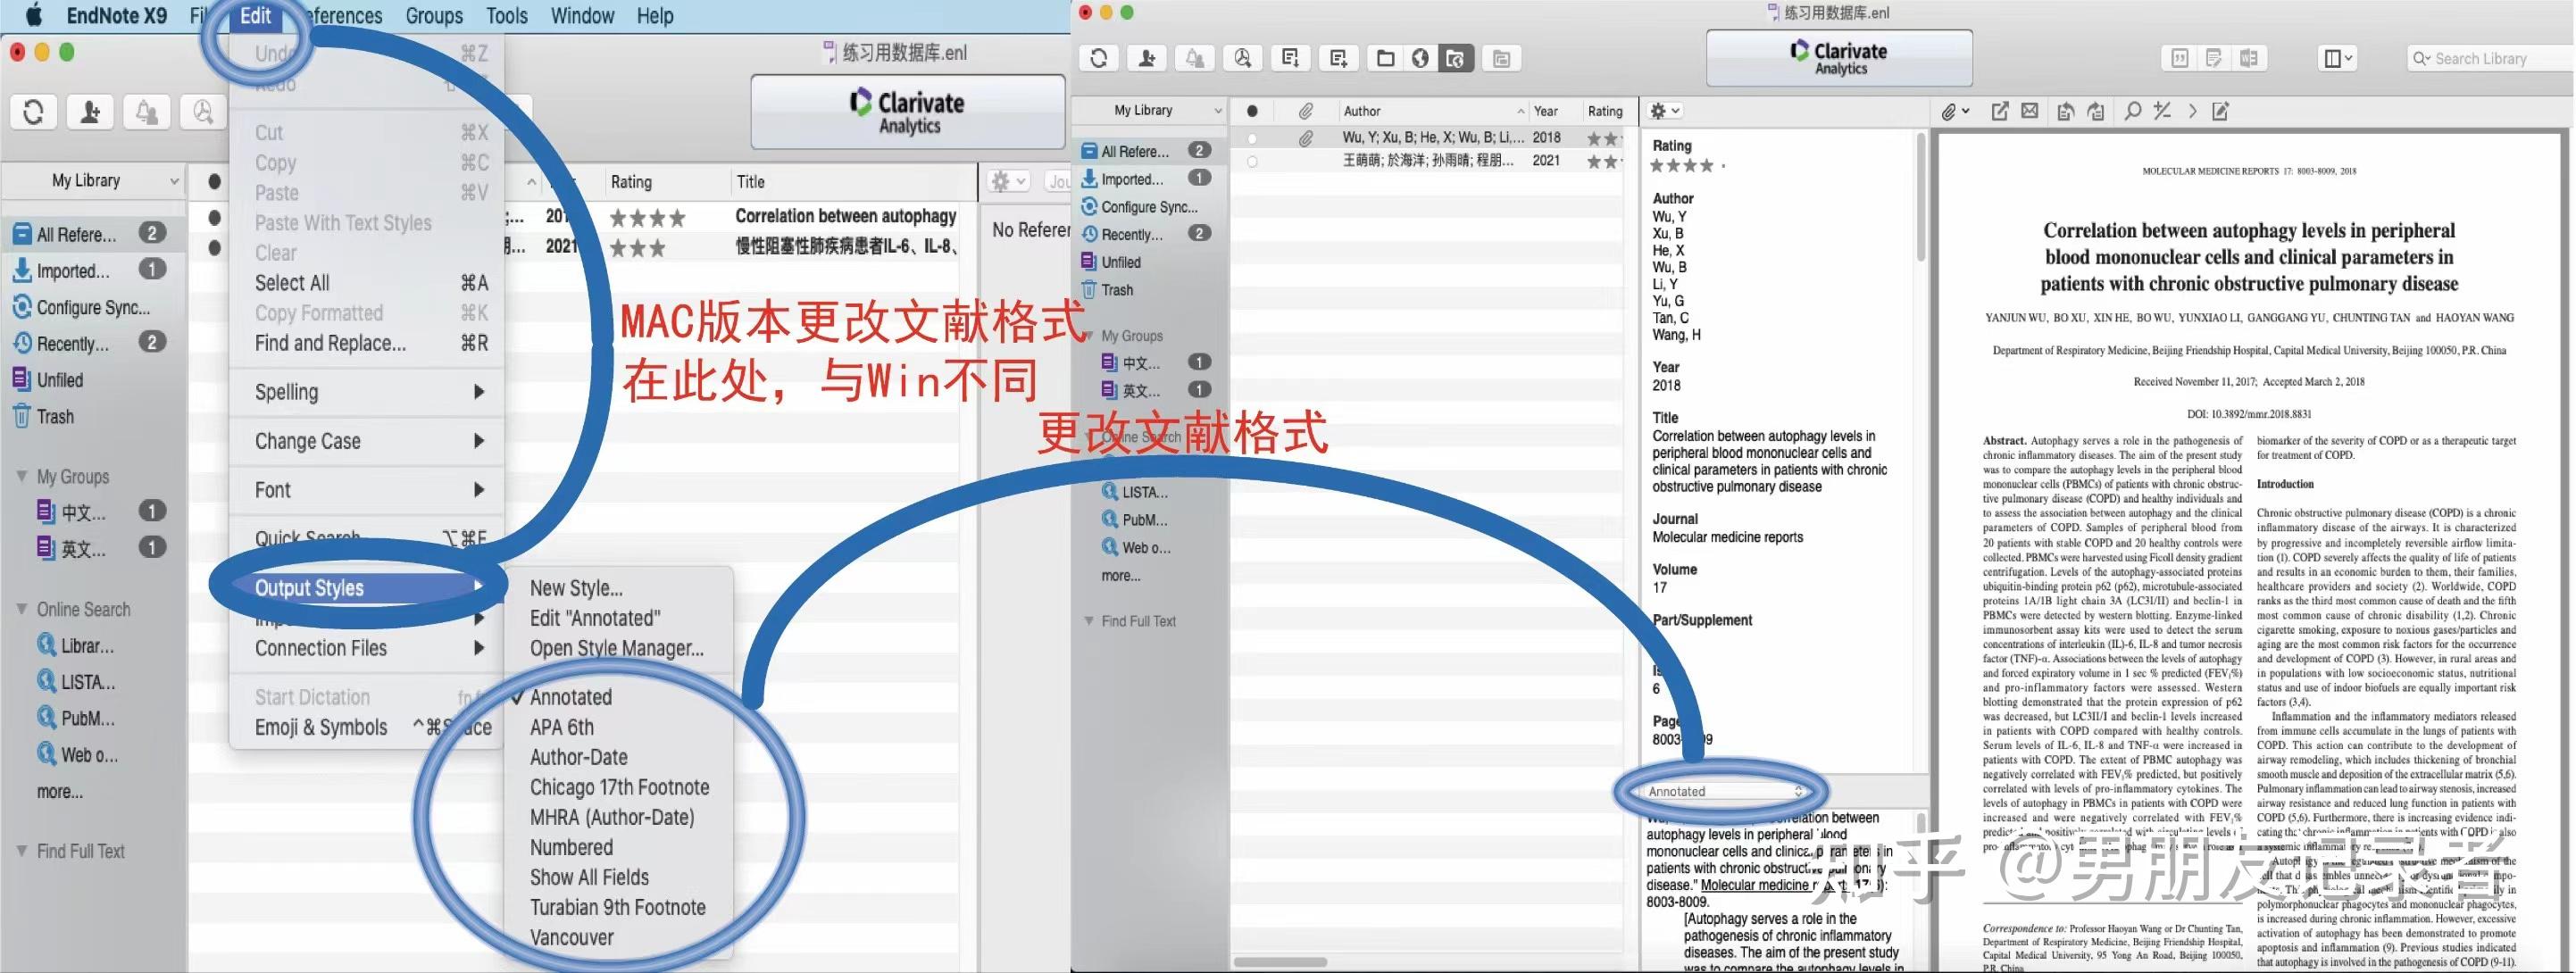Check the Annotated style in Output Styles submenu
Screen dimensions: 2576x973
(573, 697)
